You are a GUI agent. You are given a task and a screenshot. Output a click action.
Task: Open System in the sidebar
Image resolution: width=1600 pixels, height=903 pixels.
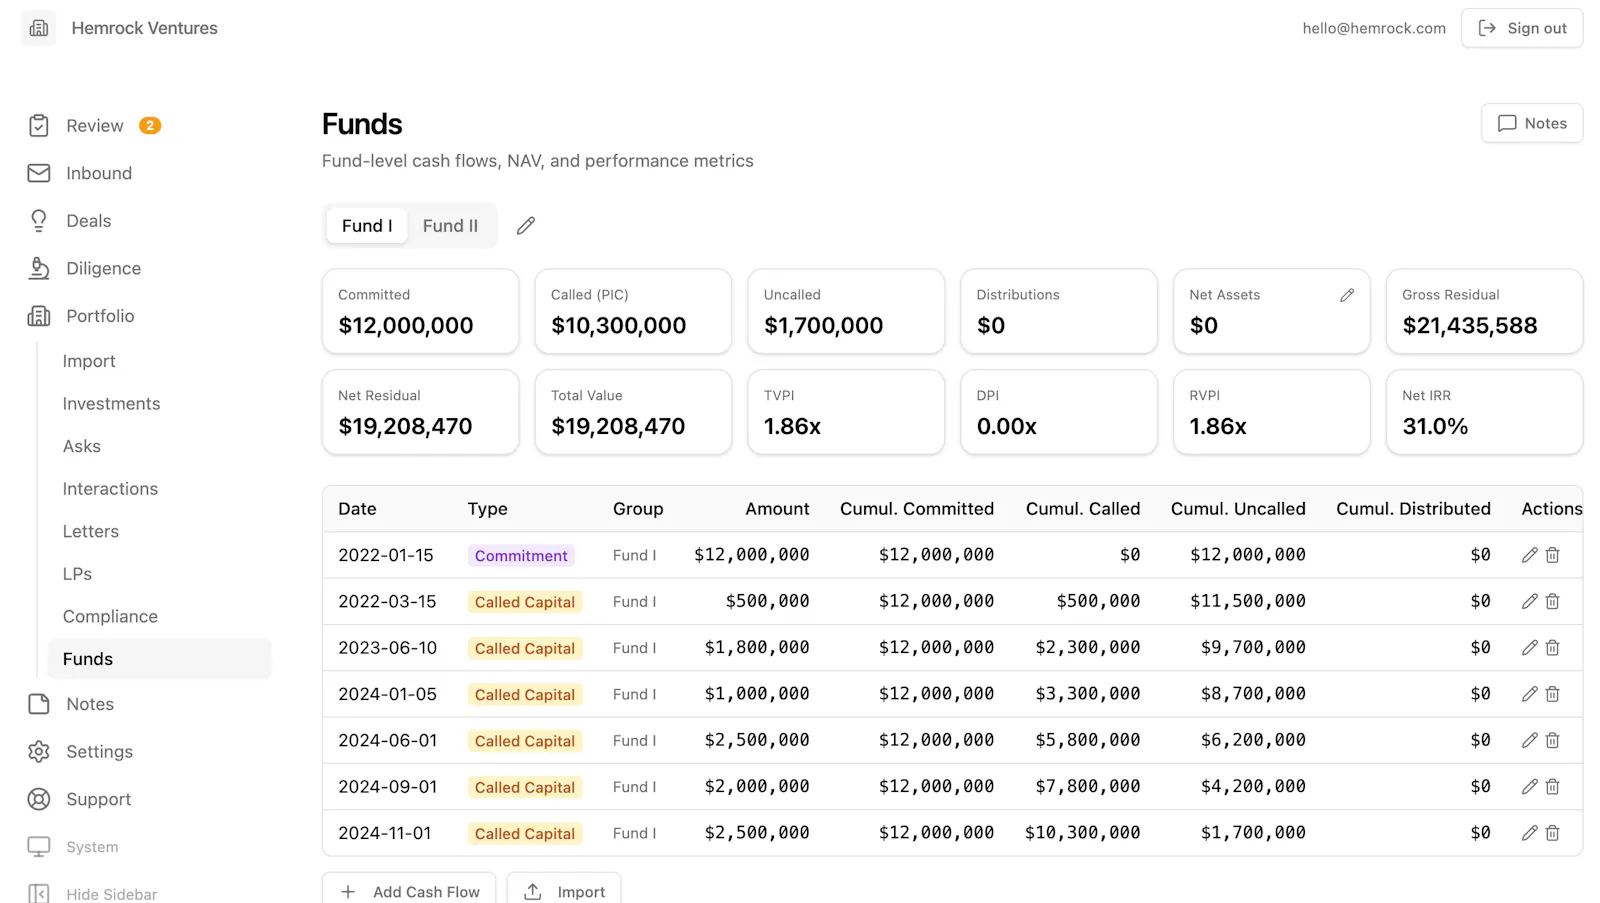coord(92,847)
